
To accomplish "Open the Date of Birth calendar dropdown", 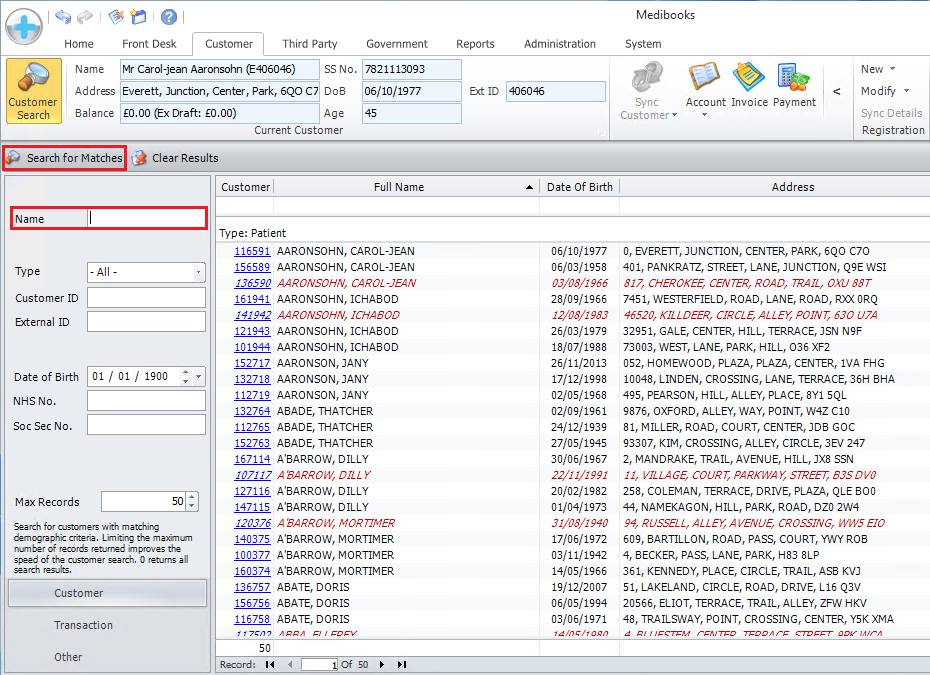I will coord(199,377).
